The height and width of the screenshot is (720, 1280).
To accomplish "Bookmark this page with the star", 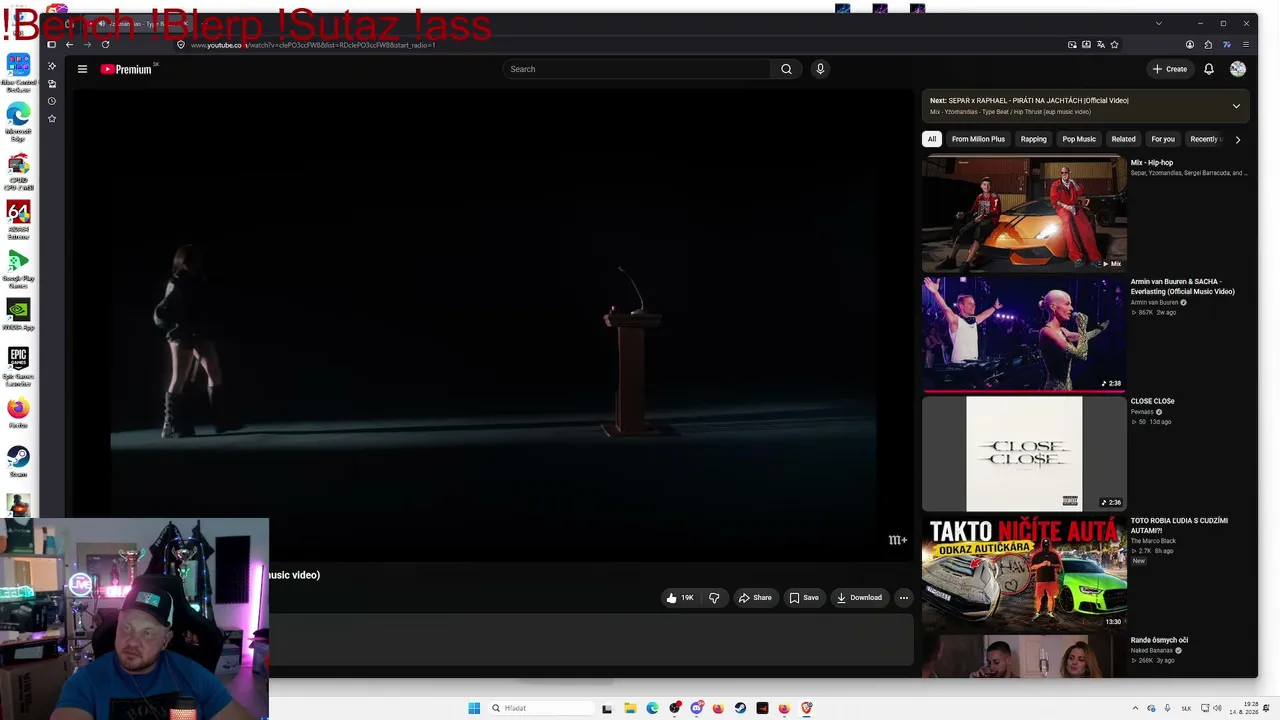I will click(x=1114, y=44).
